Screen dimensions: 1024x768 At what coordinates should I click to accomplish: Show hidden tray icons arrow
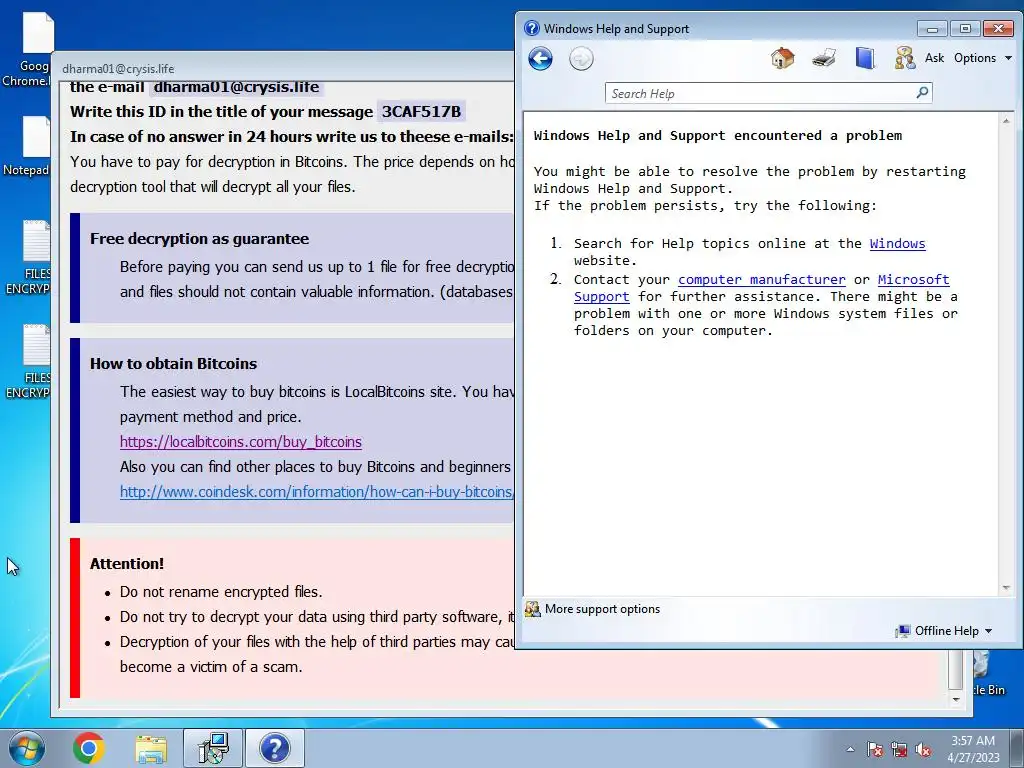[850, 749]
